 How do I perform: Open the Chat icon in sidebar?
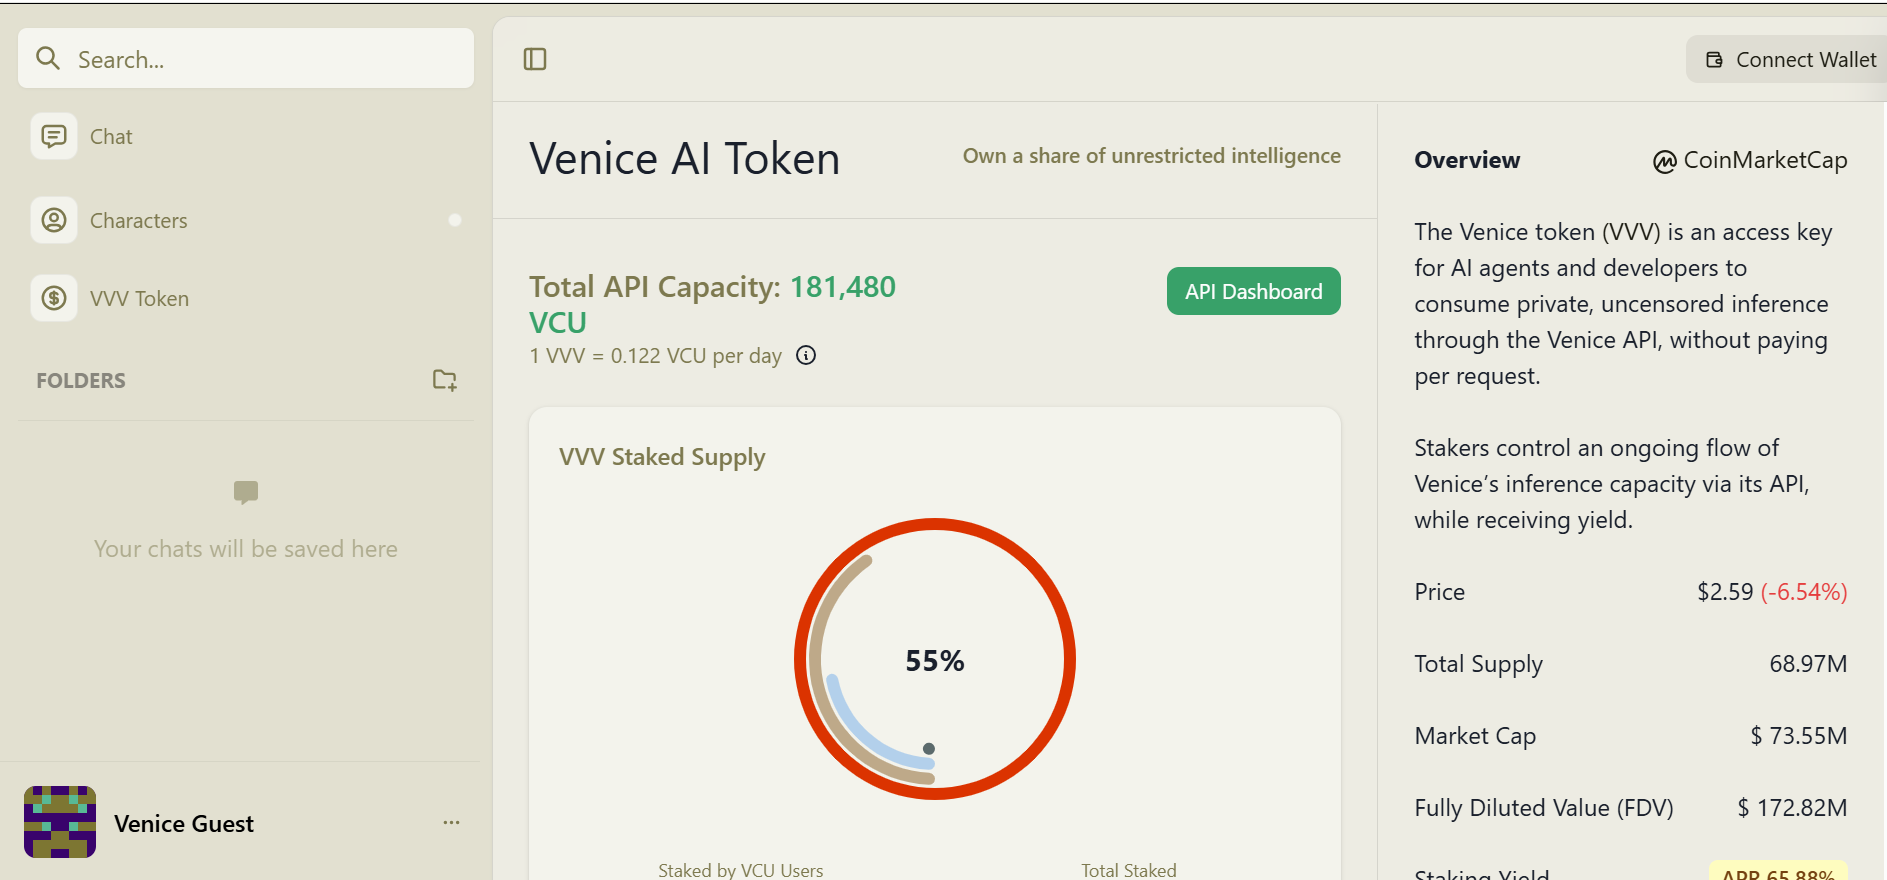[x=54, y=136]
